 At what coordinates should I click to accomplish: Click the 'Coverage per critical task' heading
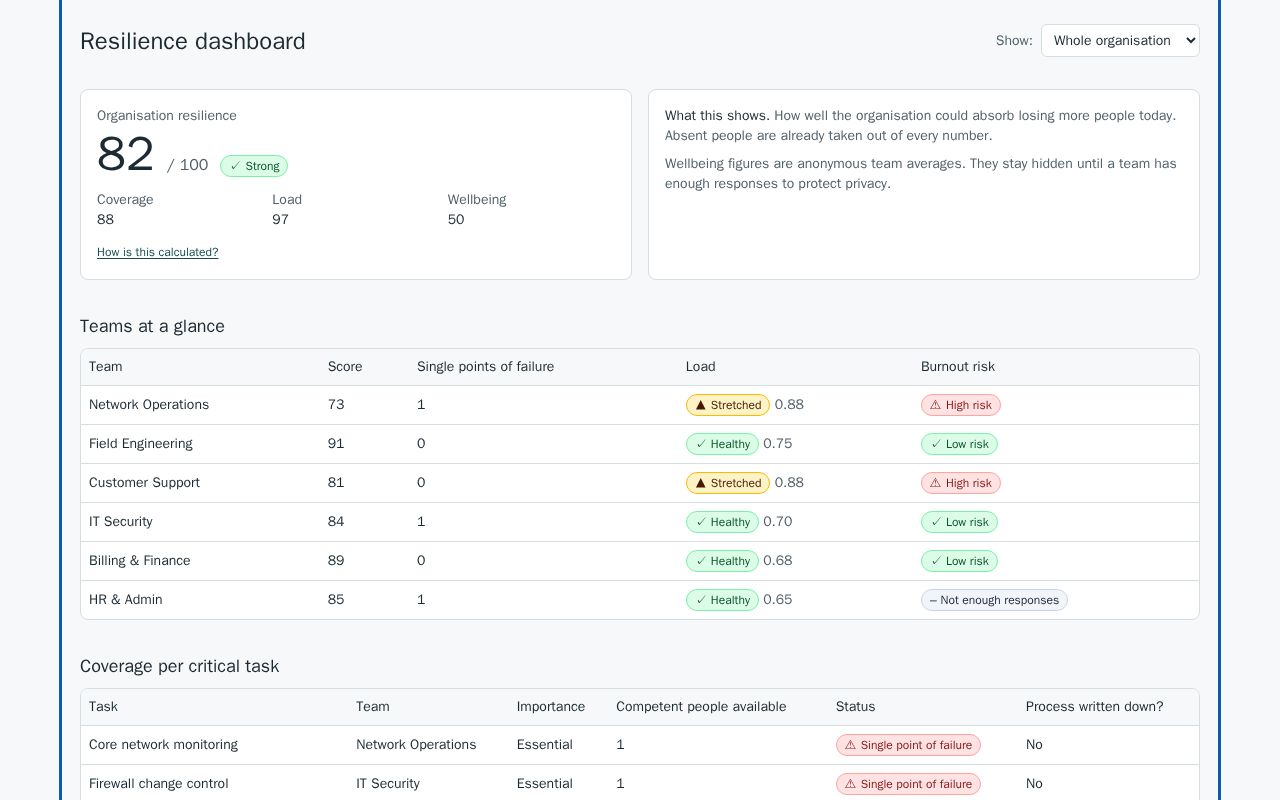(x=180, y=666)
